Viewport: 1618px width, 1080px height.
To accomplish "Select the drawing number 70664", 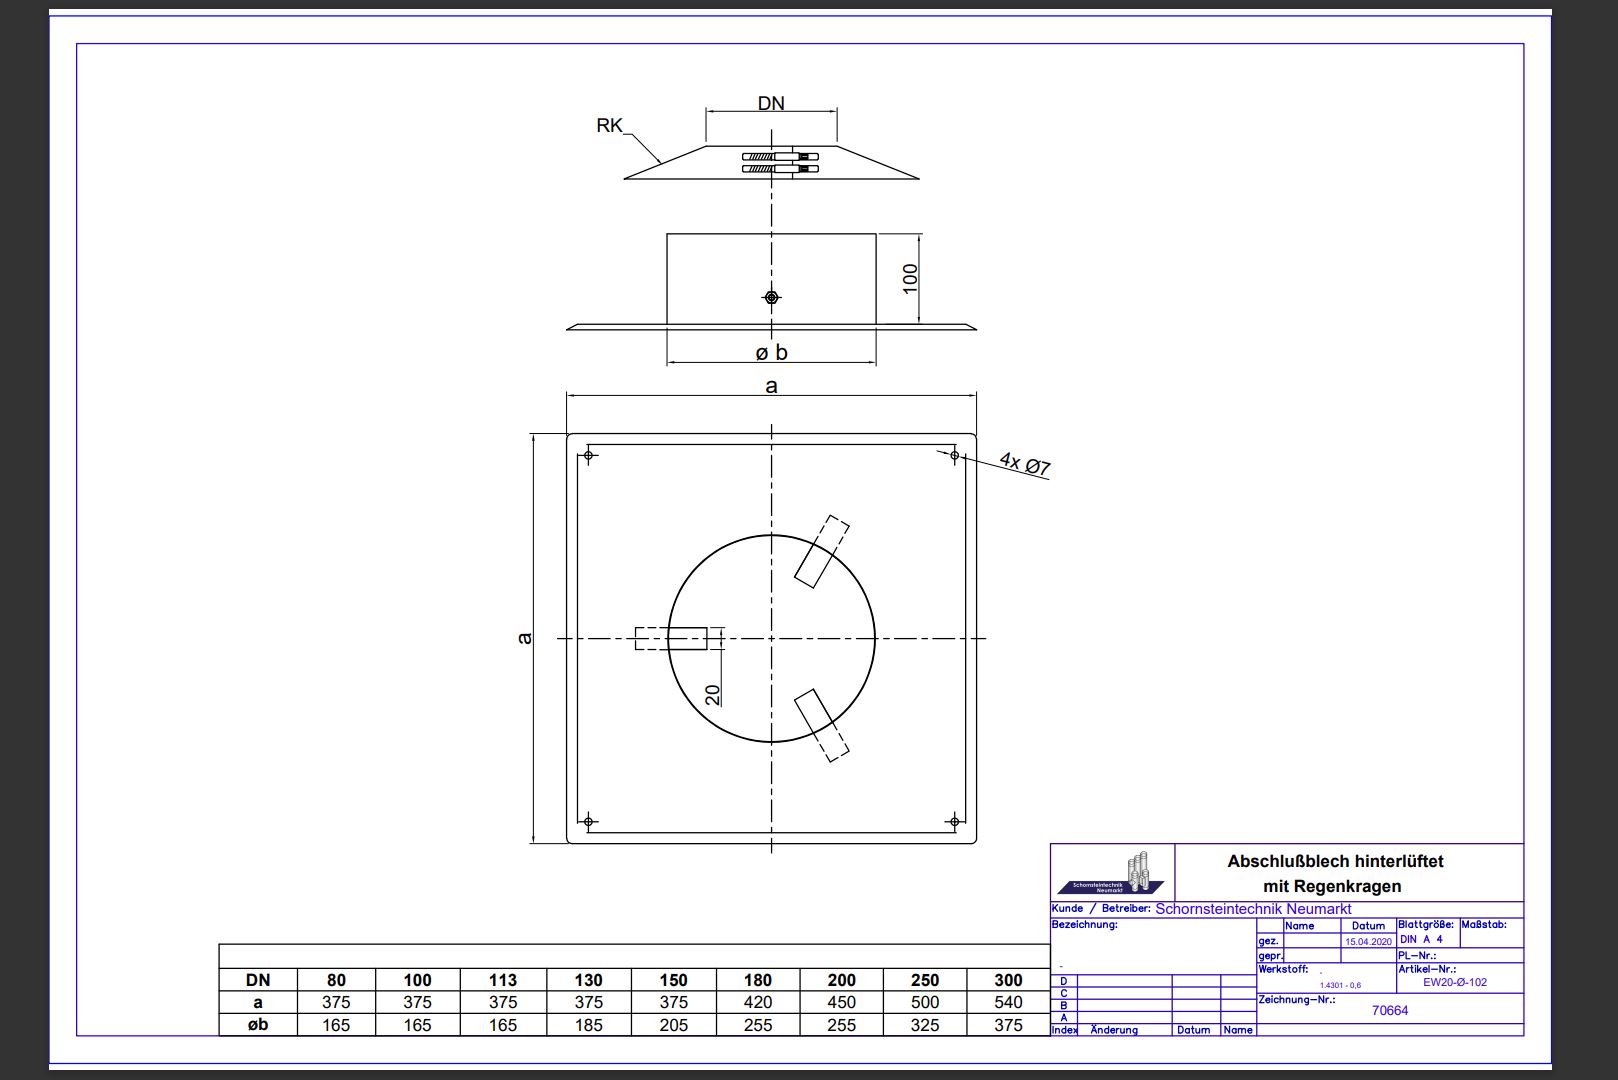I will pyautogui.click(x=1389, y=1010).
